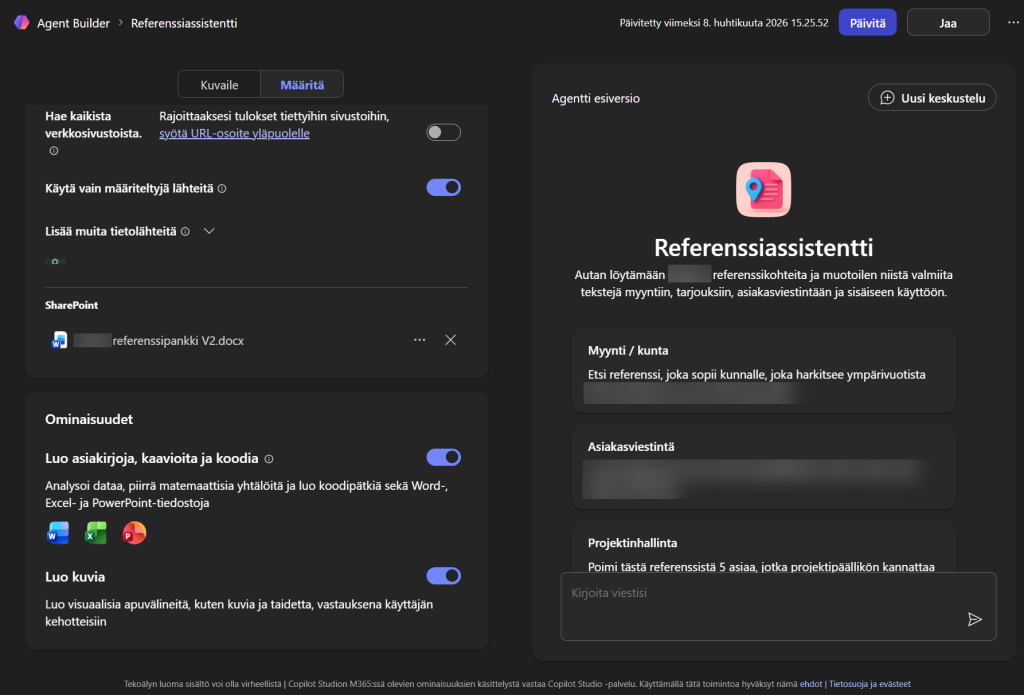Select the Määritä tab

(302, 85)
